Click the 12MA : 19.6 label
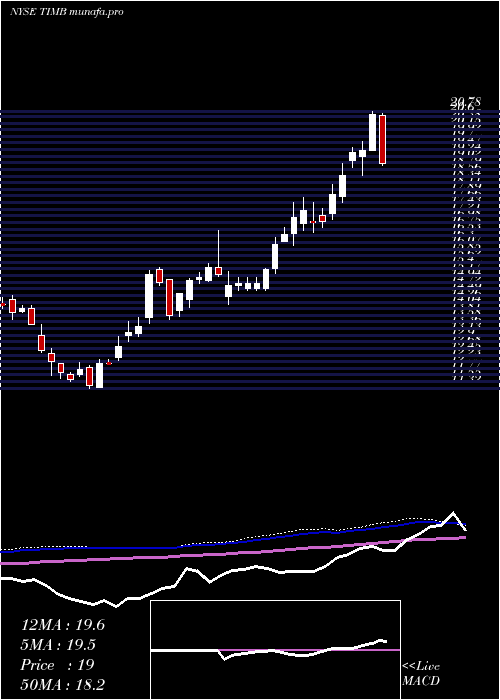Viewport: 500px width, 700px height. [63, 625]
